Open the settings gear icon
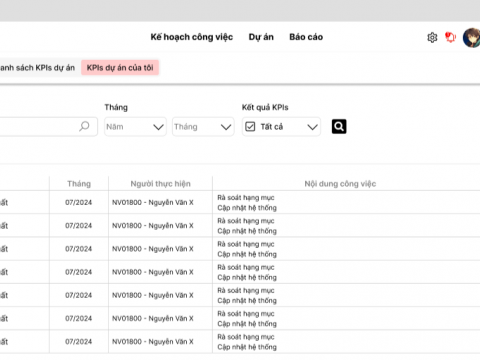 coord(432,38)
